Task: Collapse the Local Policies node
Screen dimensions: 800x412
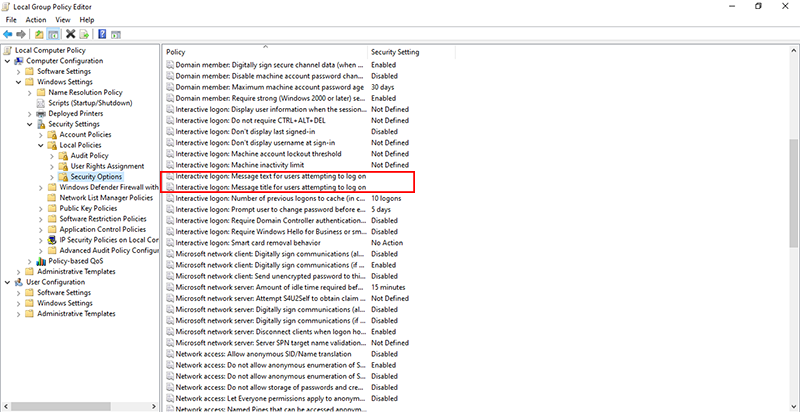Action: [x=41, y=145]
